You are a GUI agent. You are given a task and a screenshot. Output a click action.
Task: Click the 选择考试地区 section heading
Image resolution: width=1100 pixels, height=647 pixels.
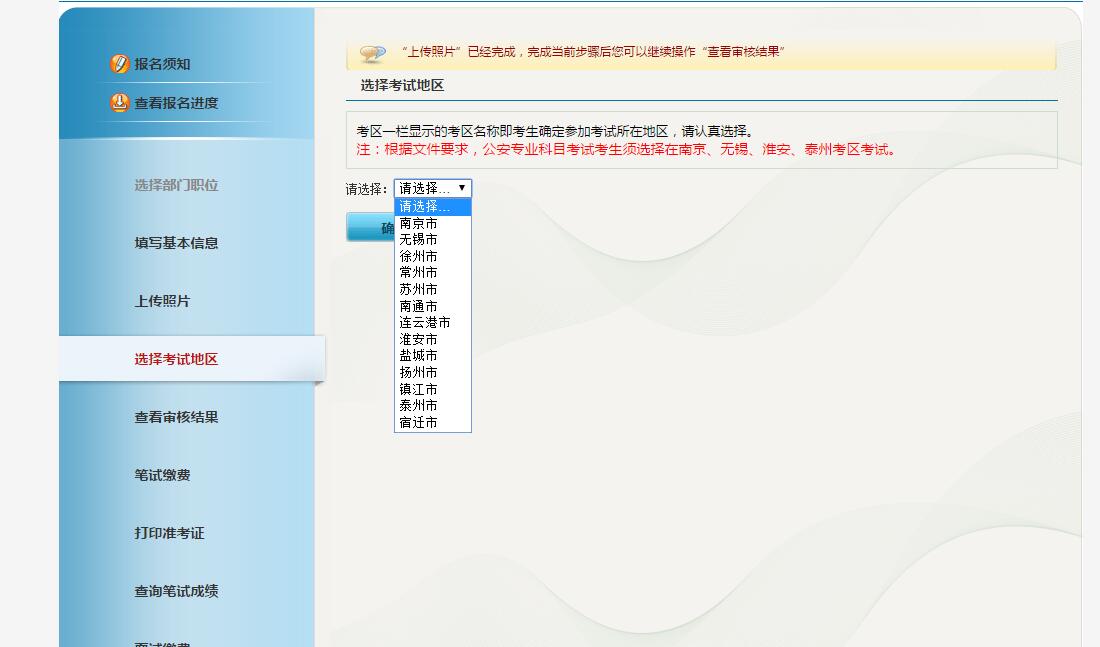[402, 86]
